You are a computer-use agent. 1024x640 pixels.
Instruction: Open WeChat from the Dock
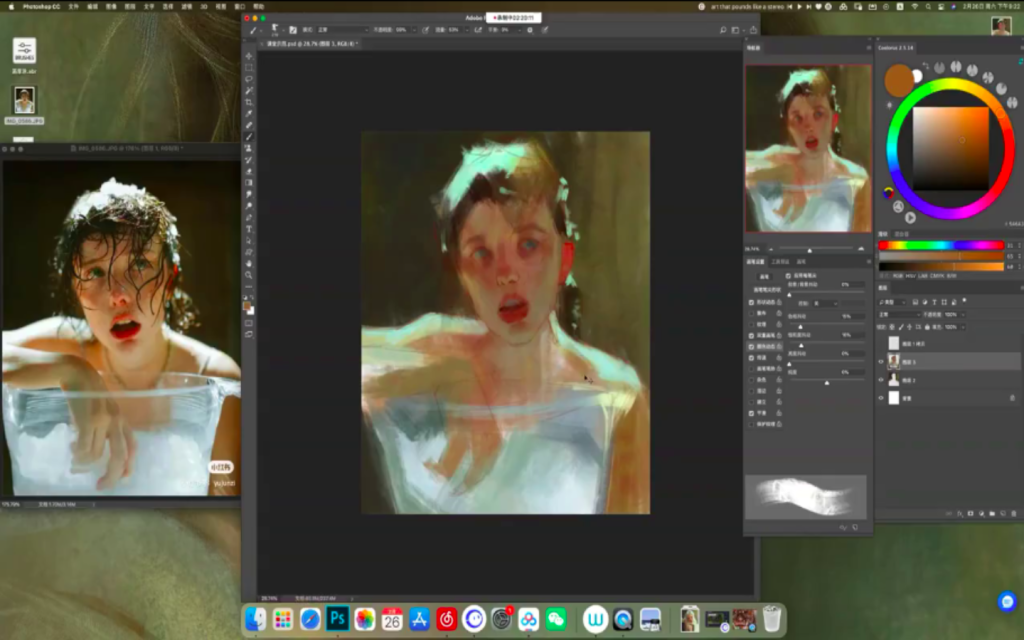tap(555, 619)
